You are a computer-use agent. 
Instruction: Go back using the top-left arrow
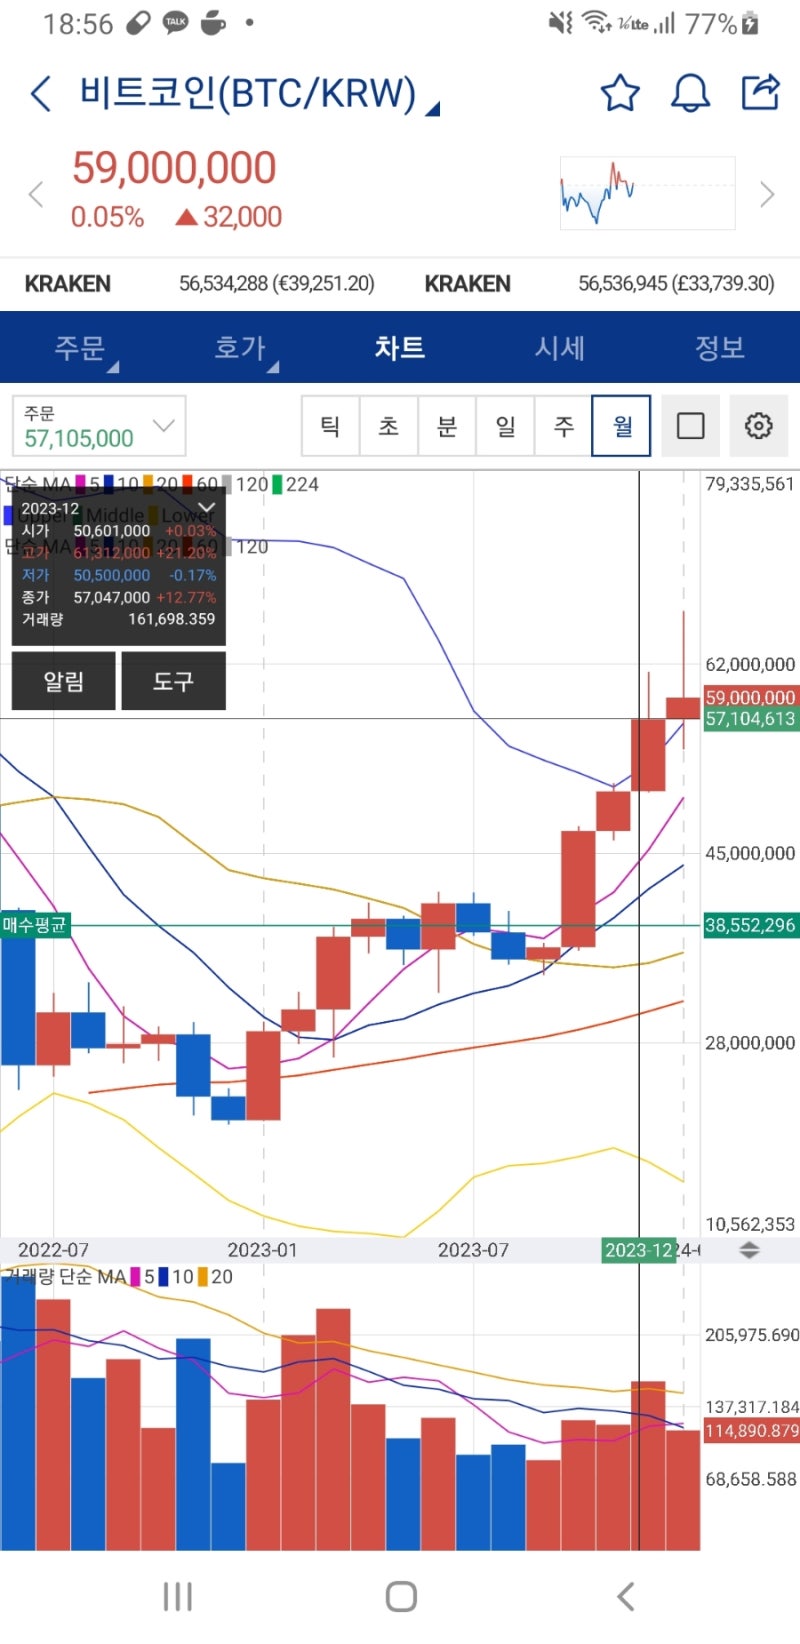click(40, 94)
